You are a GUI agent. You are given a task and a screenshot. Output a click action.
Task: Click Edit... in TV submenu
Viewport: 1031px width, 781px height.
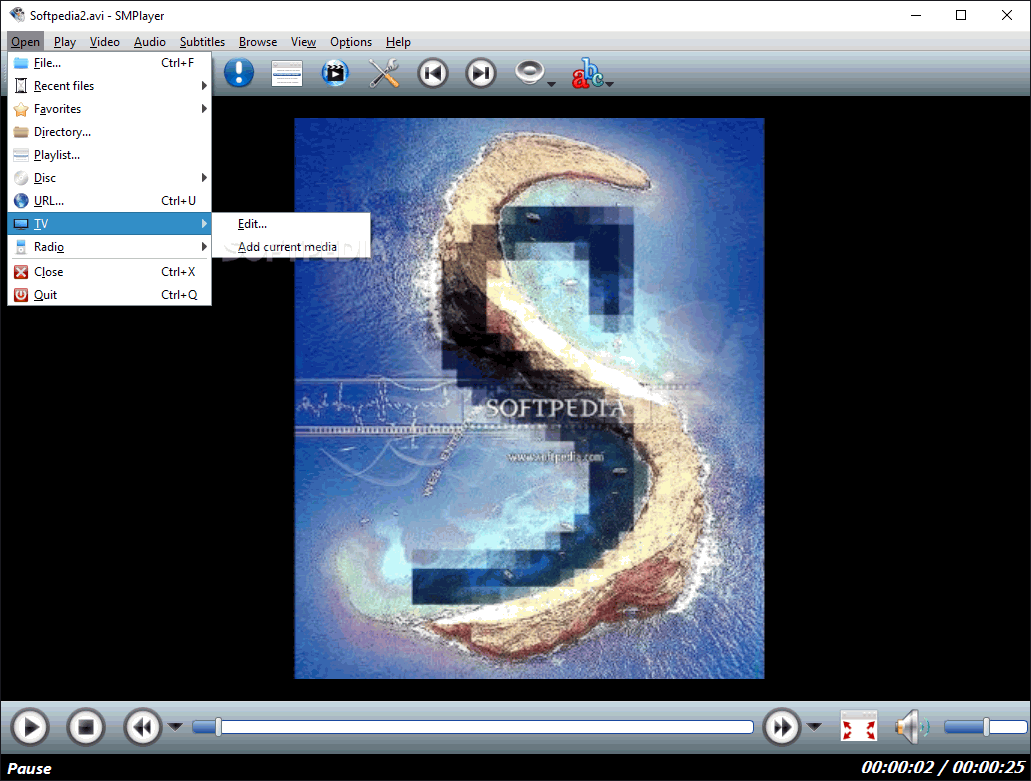(291, 224)
